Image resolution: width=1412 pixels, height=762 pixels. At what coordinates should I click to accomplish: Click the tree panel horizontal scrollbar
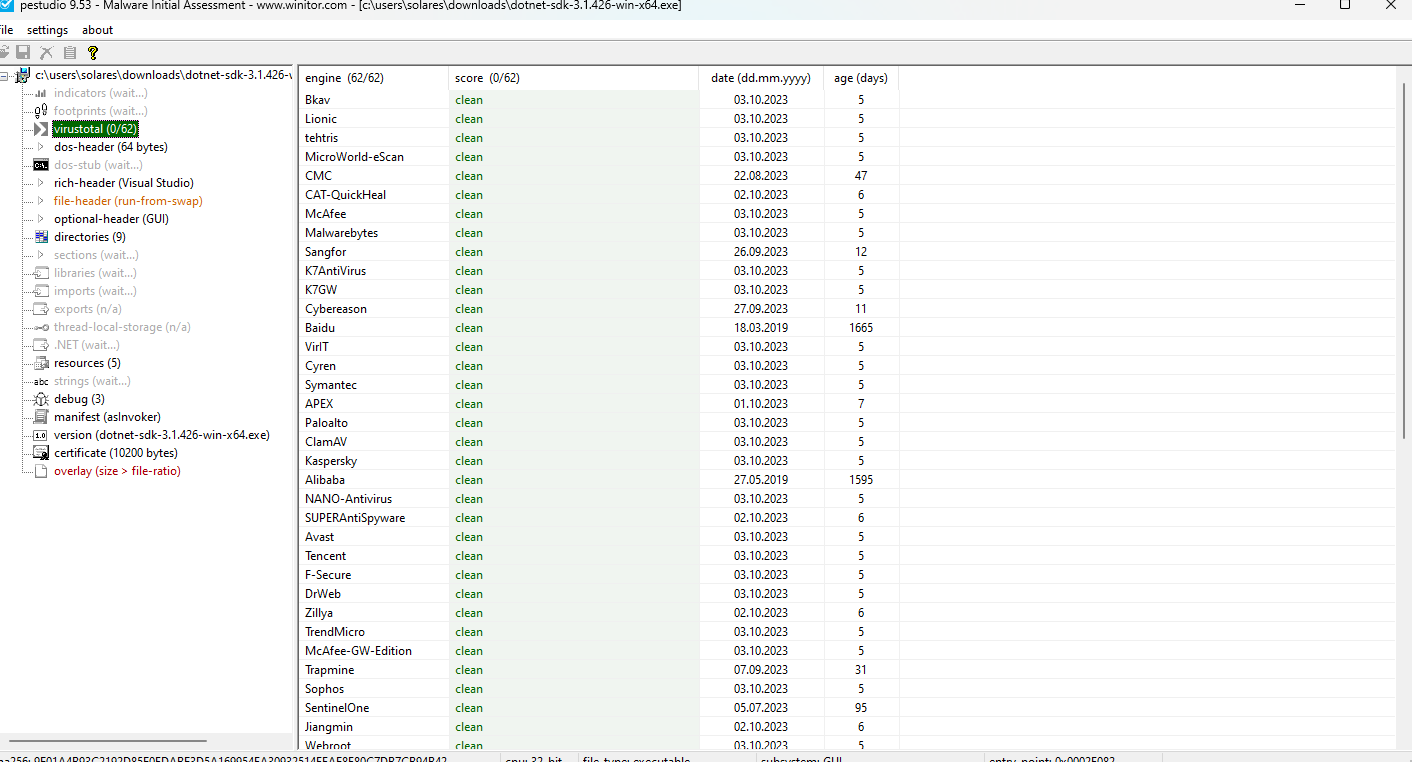click(x=108, y=741)
